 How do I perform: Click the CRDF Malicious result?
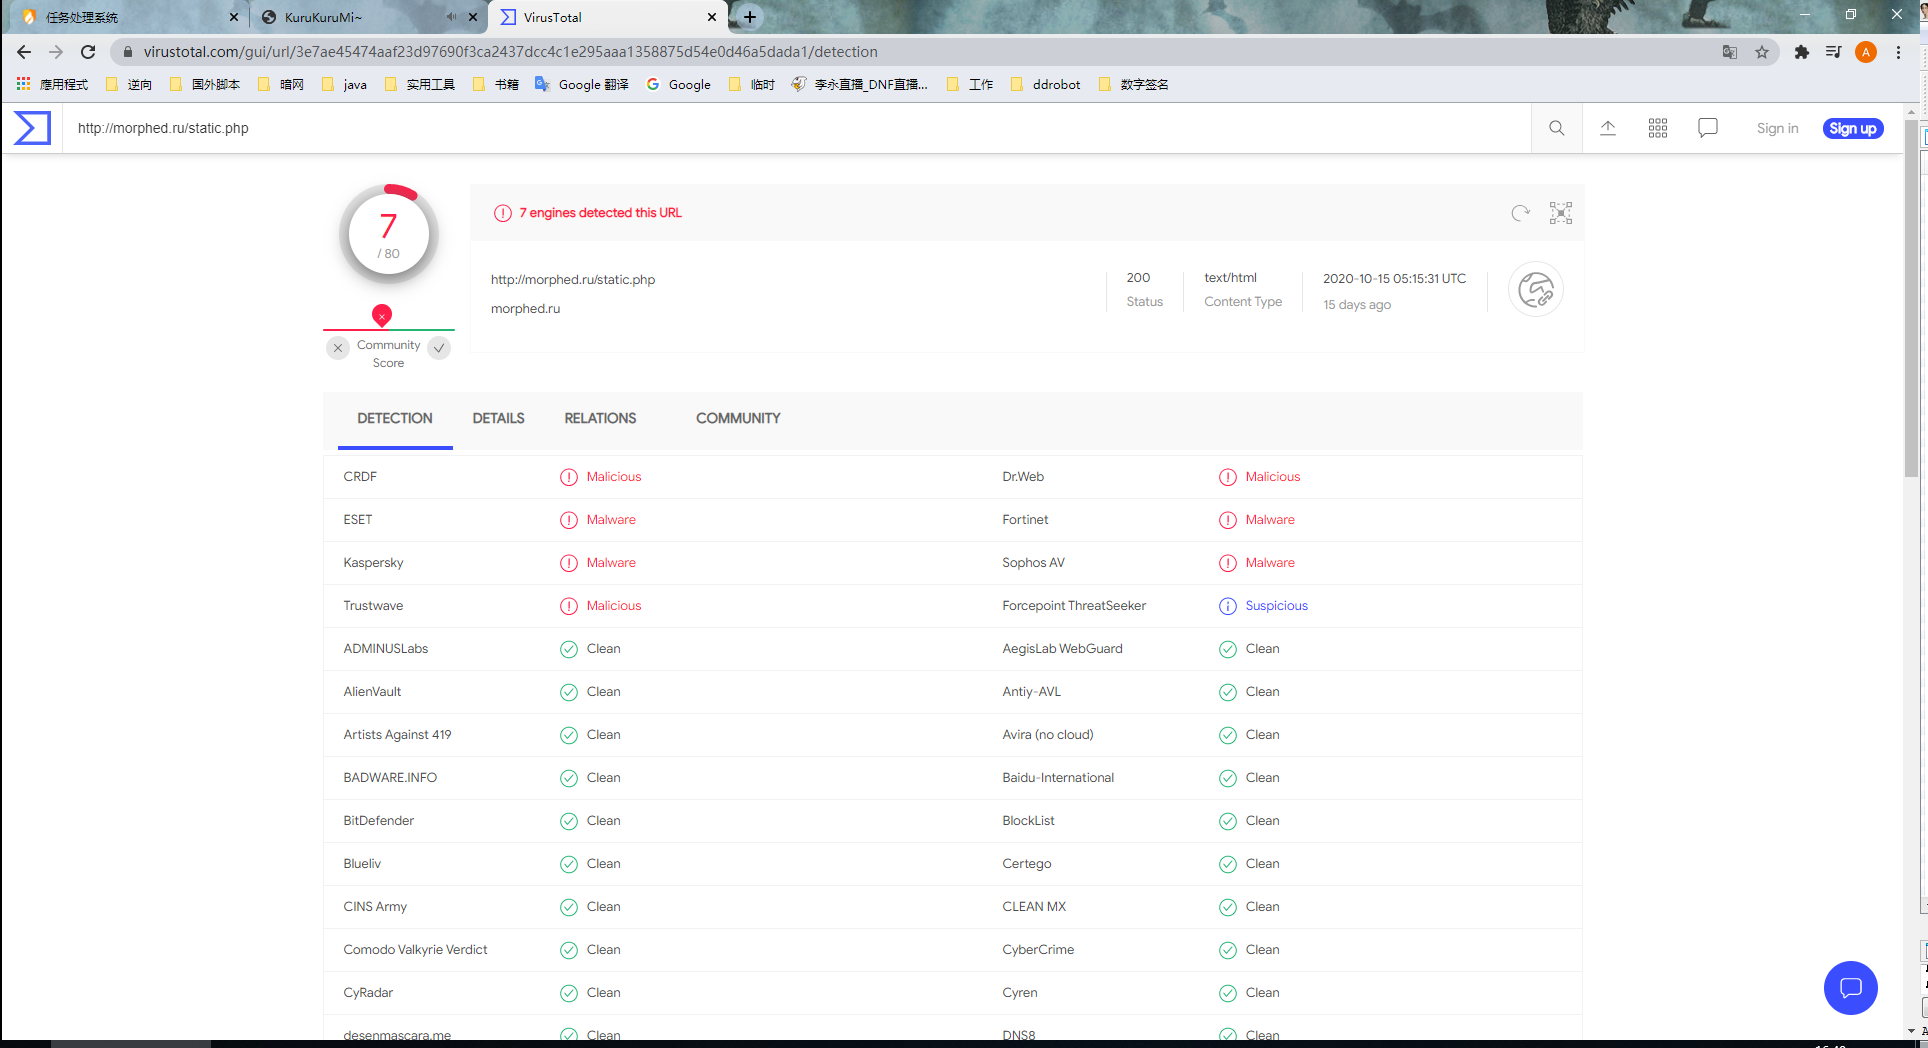click(x=614, y=477)
